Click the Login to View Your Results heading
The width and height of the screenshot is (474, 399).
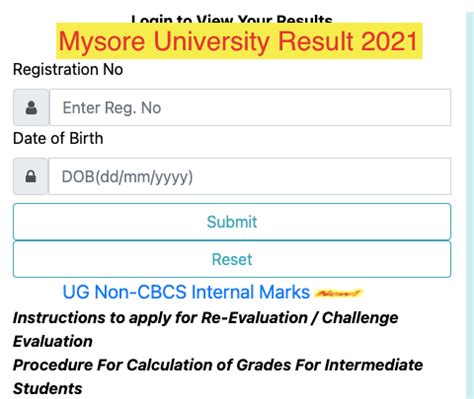[x=232, y=19]
